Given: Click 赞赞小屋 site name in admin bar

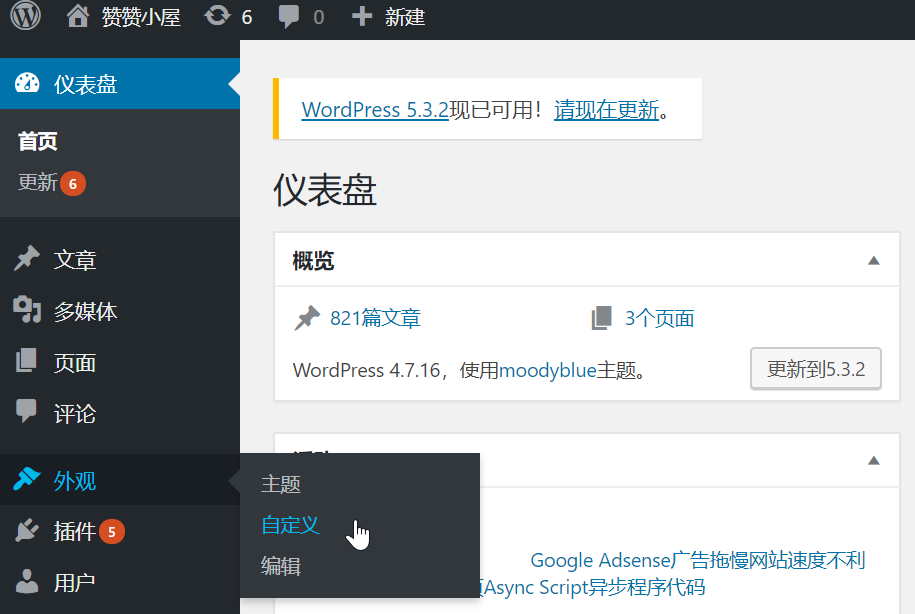Looking at the screenshot, I should click(x=141, y=16).
